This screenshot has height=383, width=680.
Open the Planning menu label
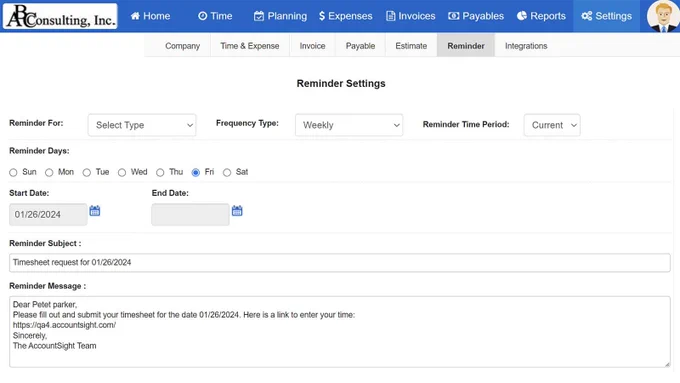tap(287, 16)
